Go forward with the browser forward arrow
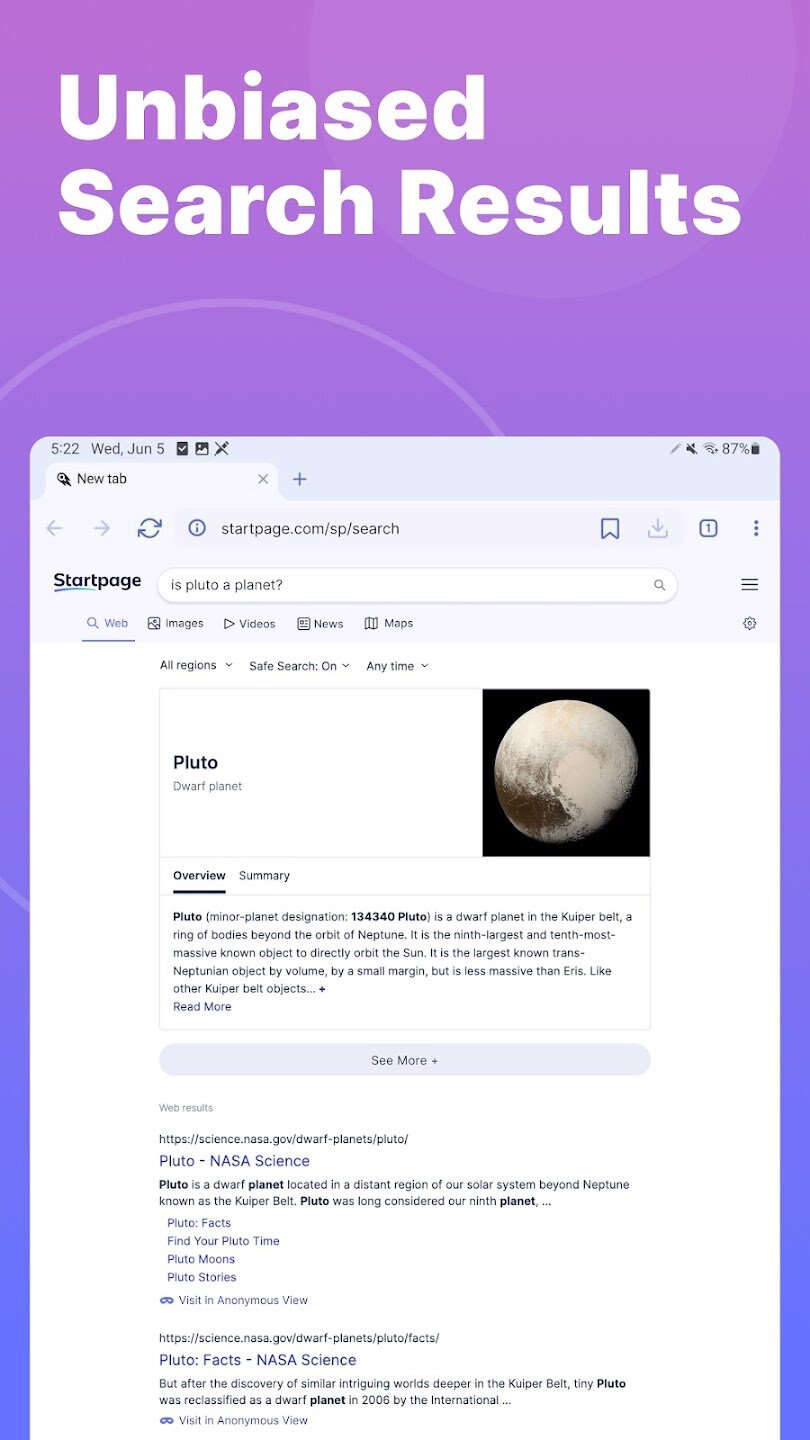The width and height of the screenshot is (810, 1440). (x=102, y=528)
